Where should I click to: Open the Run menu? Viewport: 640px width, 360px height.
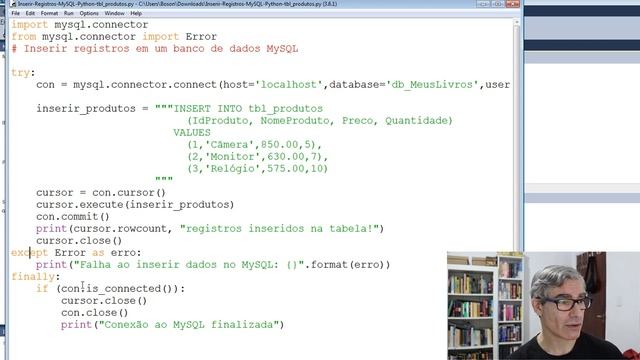tap(69, 13)
